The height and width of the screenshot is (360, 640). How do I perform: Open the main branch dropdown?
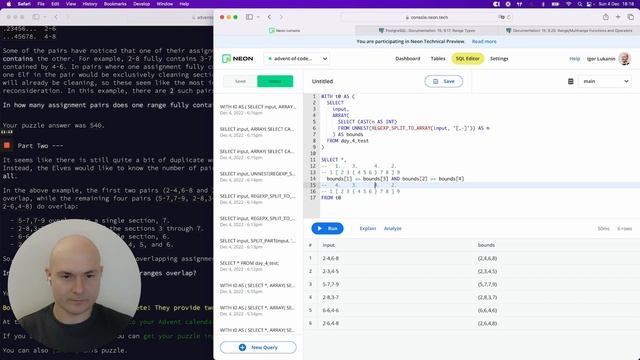(x=605, y=81)
